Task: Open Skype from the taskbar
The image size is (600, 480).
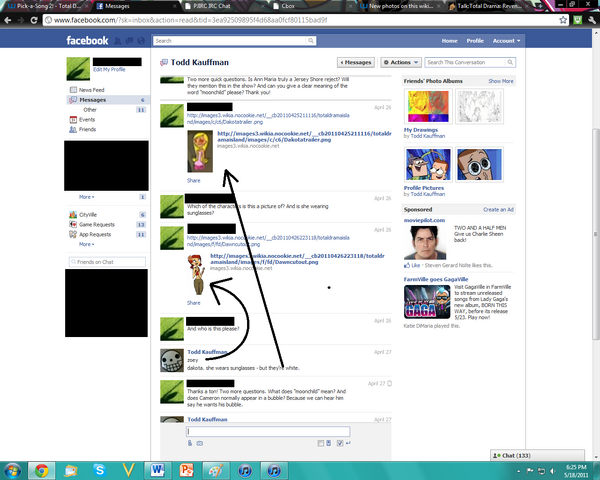Action: click(99, 470)
